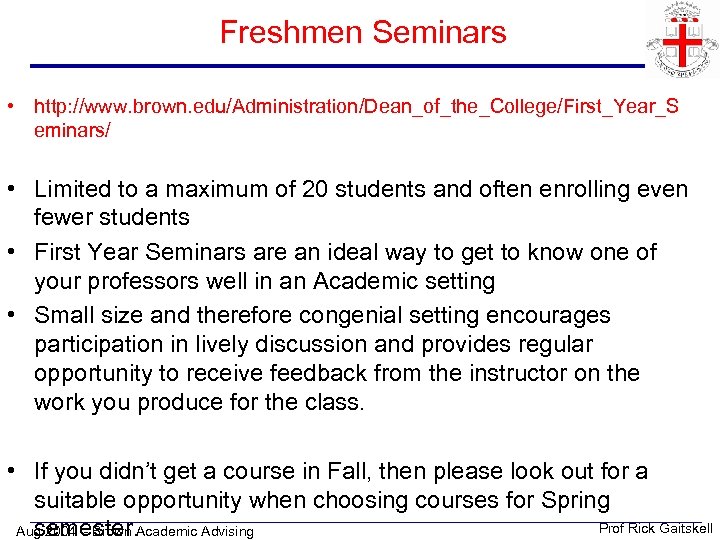This screenshot has height=540, width=720.
Task: Click the "opportunity to receive feedback" line
Action: pos(336,373)
